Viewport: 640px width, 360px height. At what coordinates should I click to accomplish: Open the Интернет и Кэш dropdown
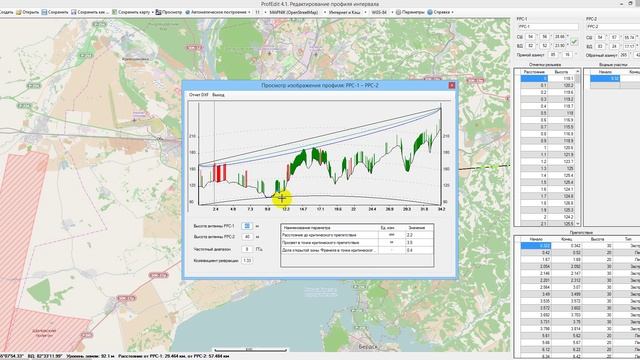[348, 12]
